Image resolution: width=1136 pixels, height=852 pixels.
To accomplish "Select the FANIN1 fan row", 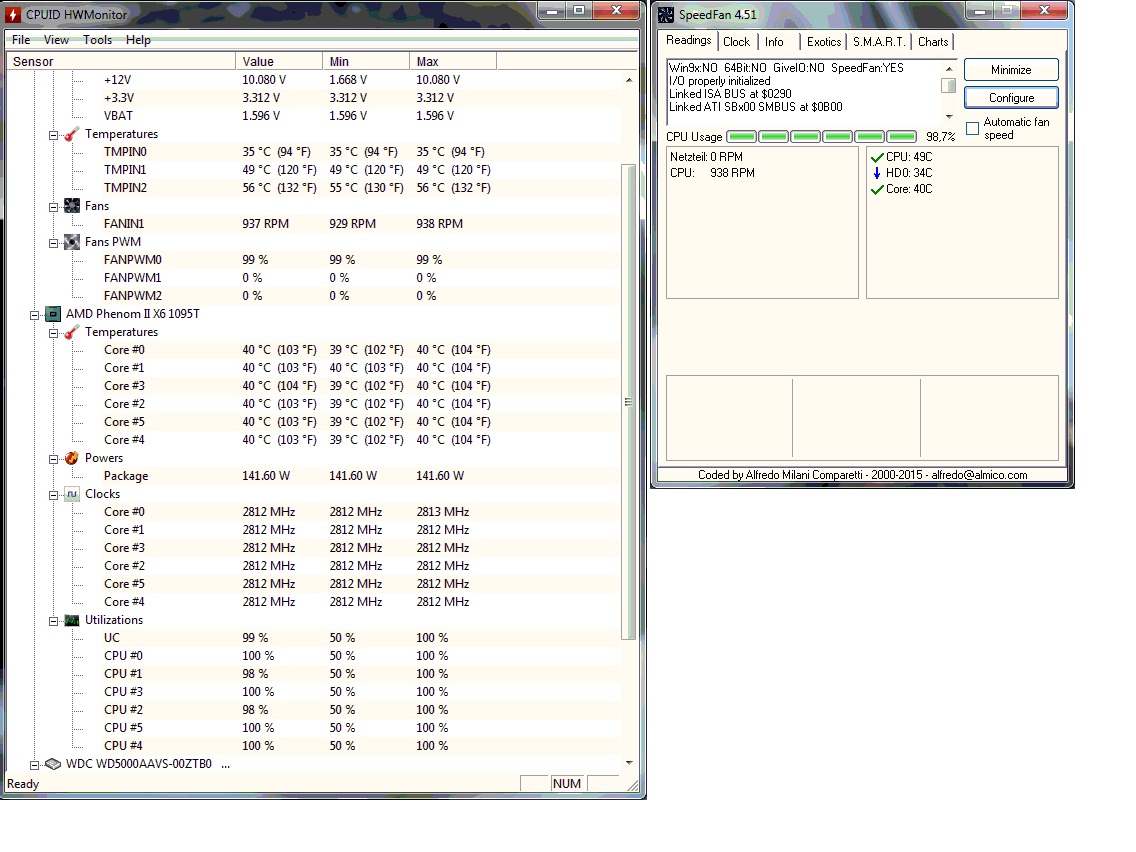I will click(x=314, y=224).
